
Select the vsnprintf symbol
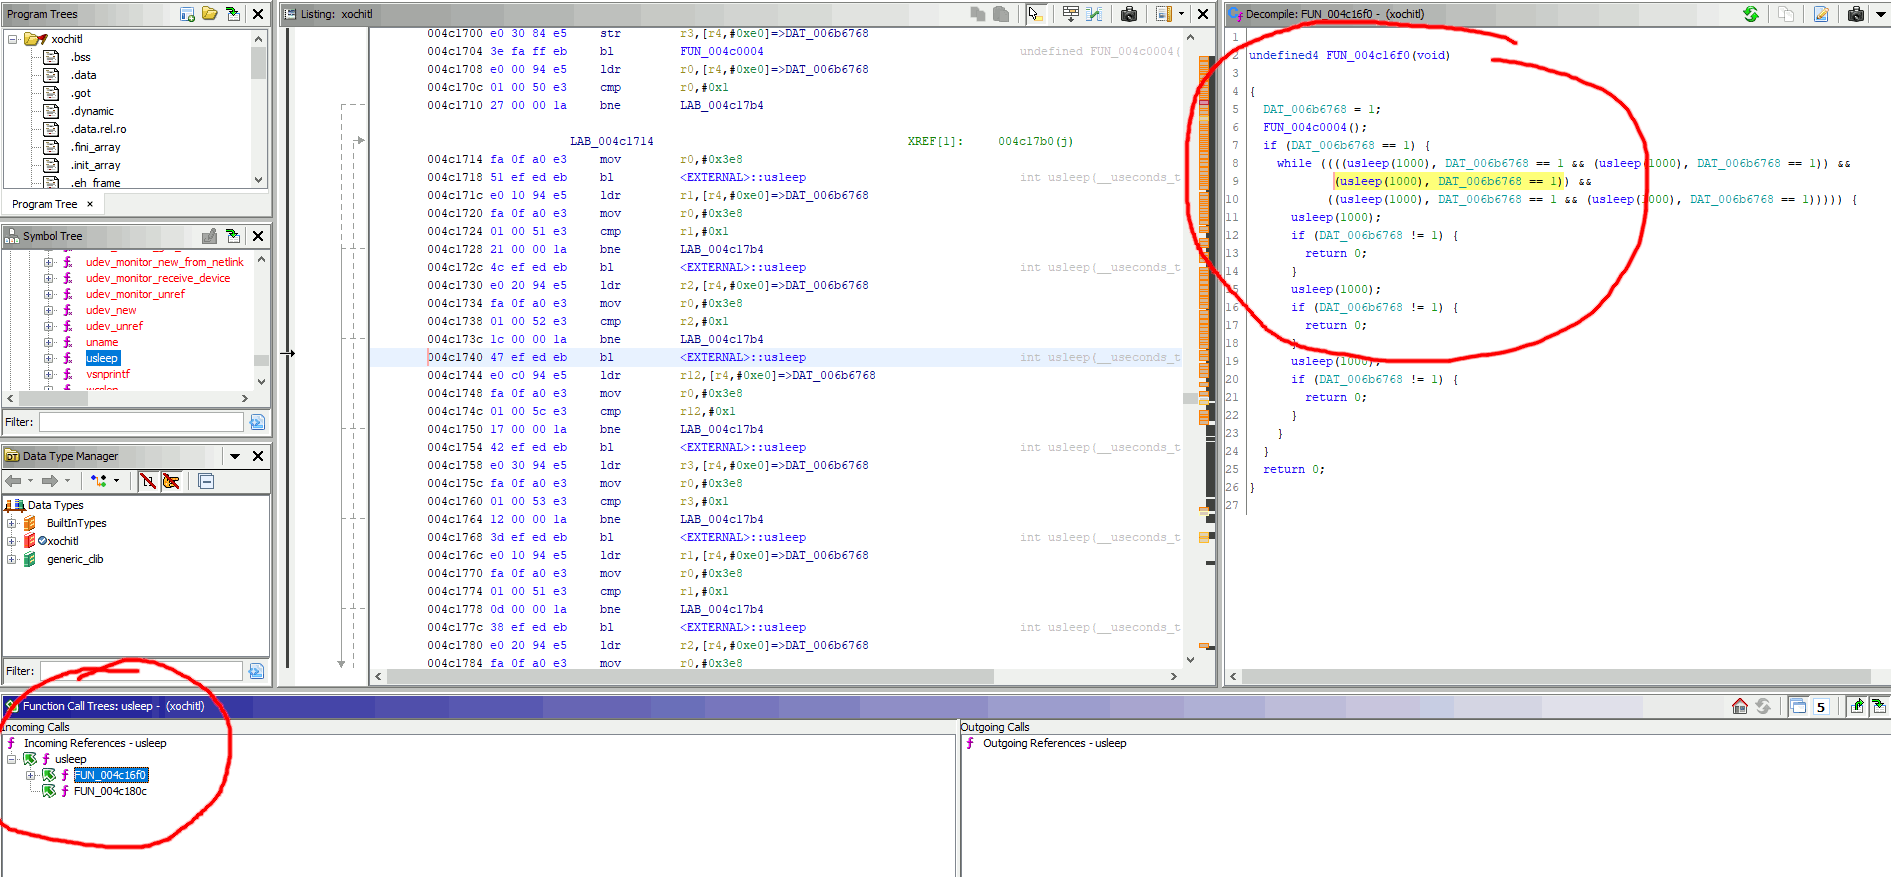tap(108, 374)
